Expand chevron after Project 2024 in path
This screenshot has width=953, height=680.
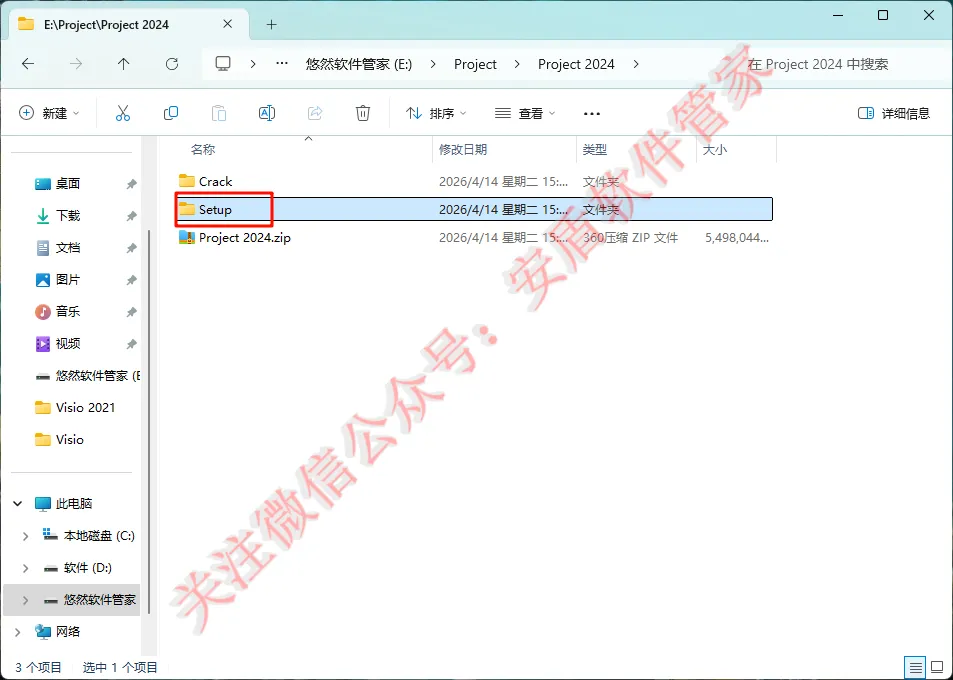pos(636,64)
